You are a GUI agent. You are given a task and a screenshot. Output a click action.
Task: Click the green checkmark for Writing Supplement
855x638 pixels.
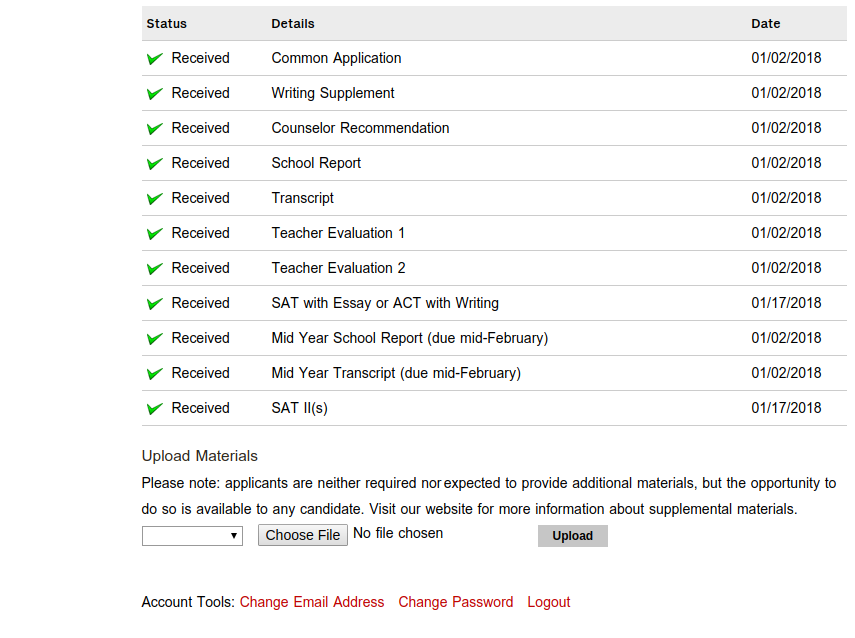155,93
